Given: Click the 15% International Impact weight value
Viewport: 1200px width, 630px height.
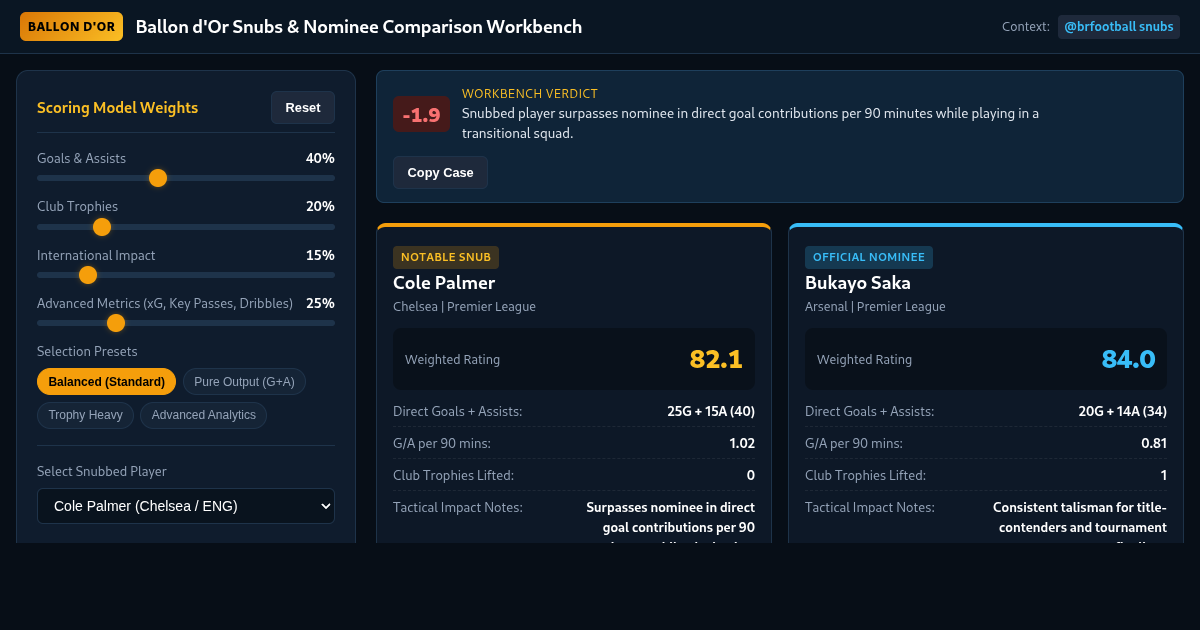Looking at the screenshot, I should 320,255.
